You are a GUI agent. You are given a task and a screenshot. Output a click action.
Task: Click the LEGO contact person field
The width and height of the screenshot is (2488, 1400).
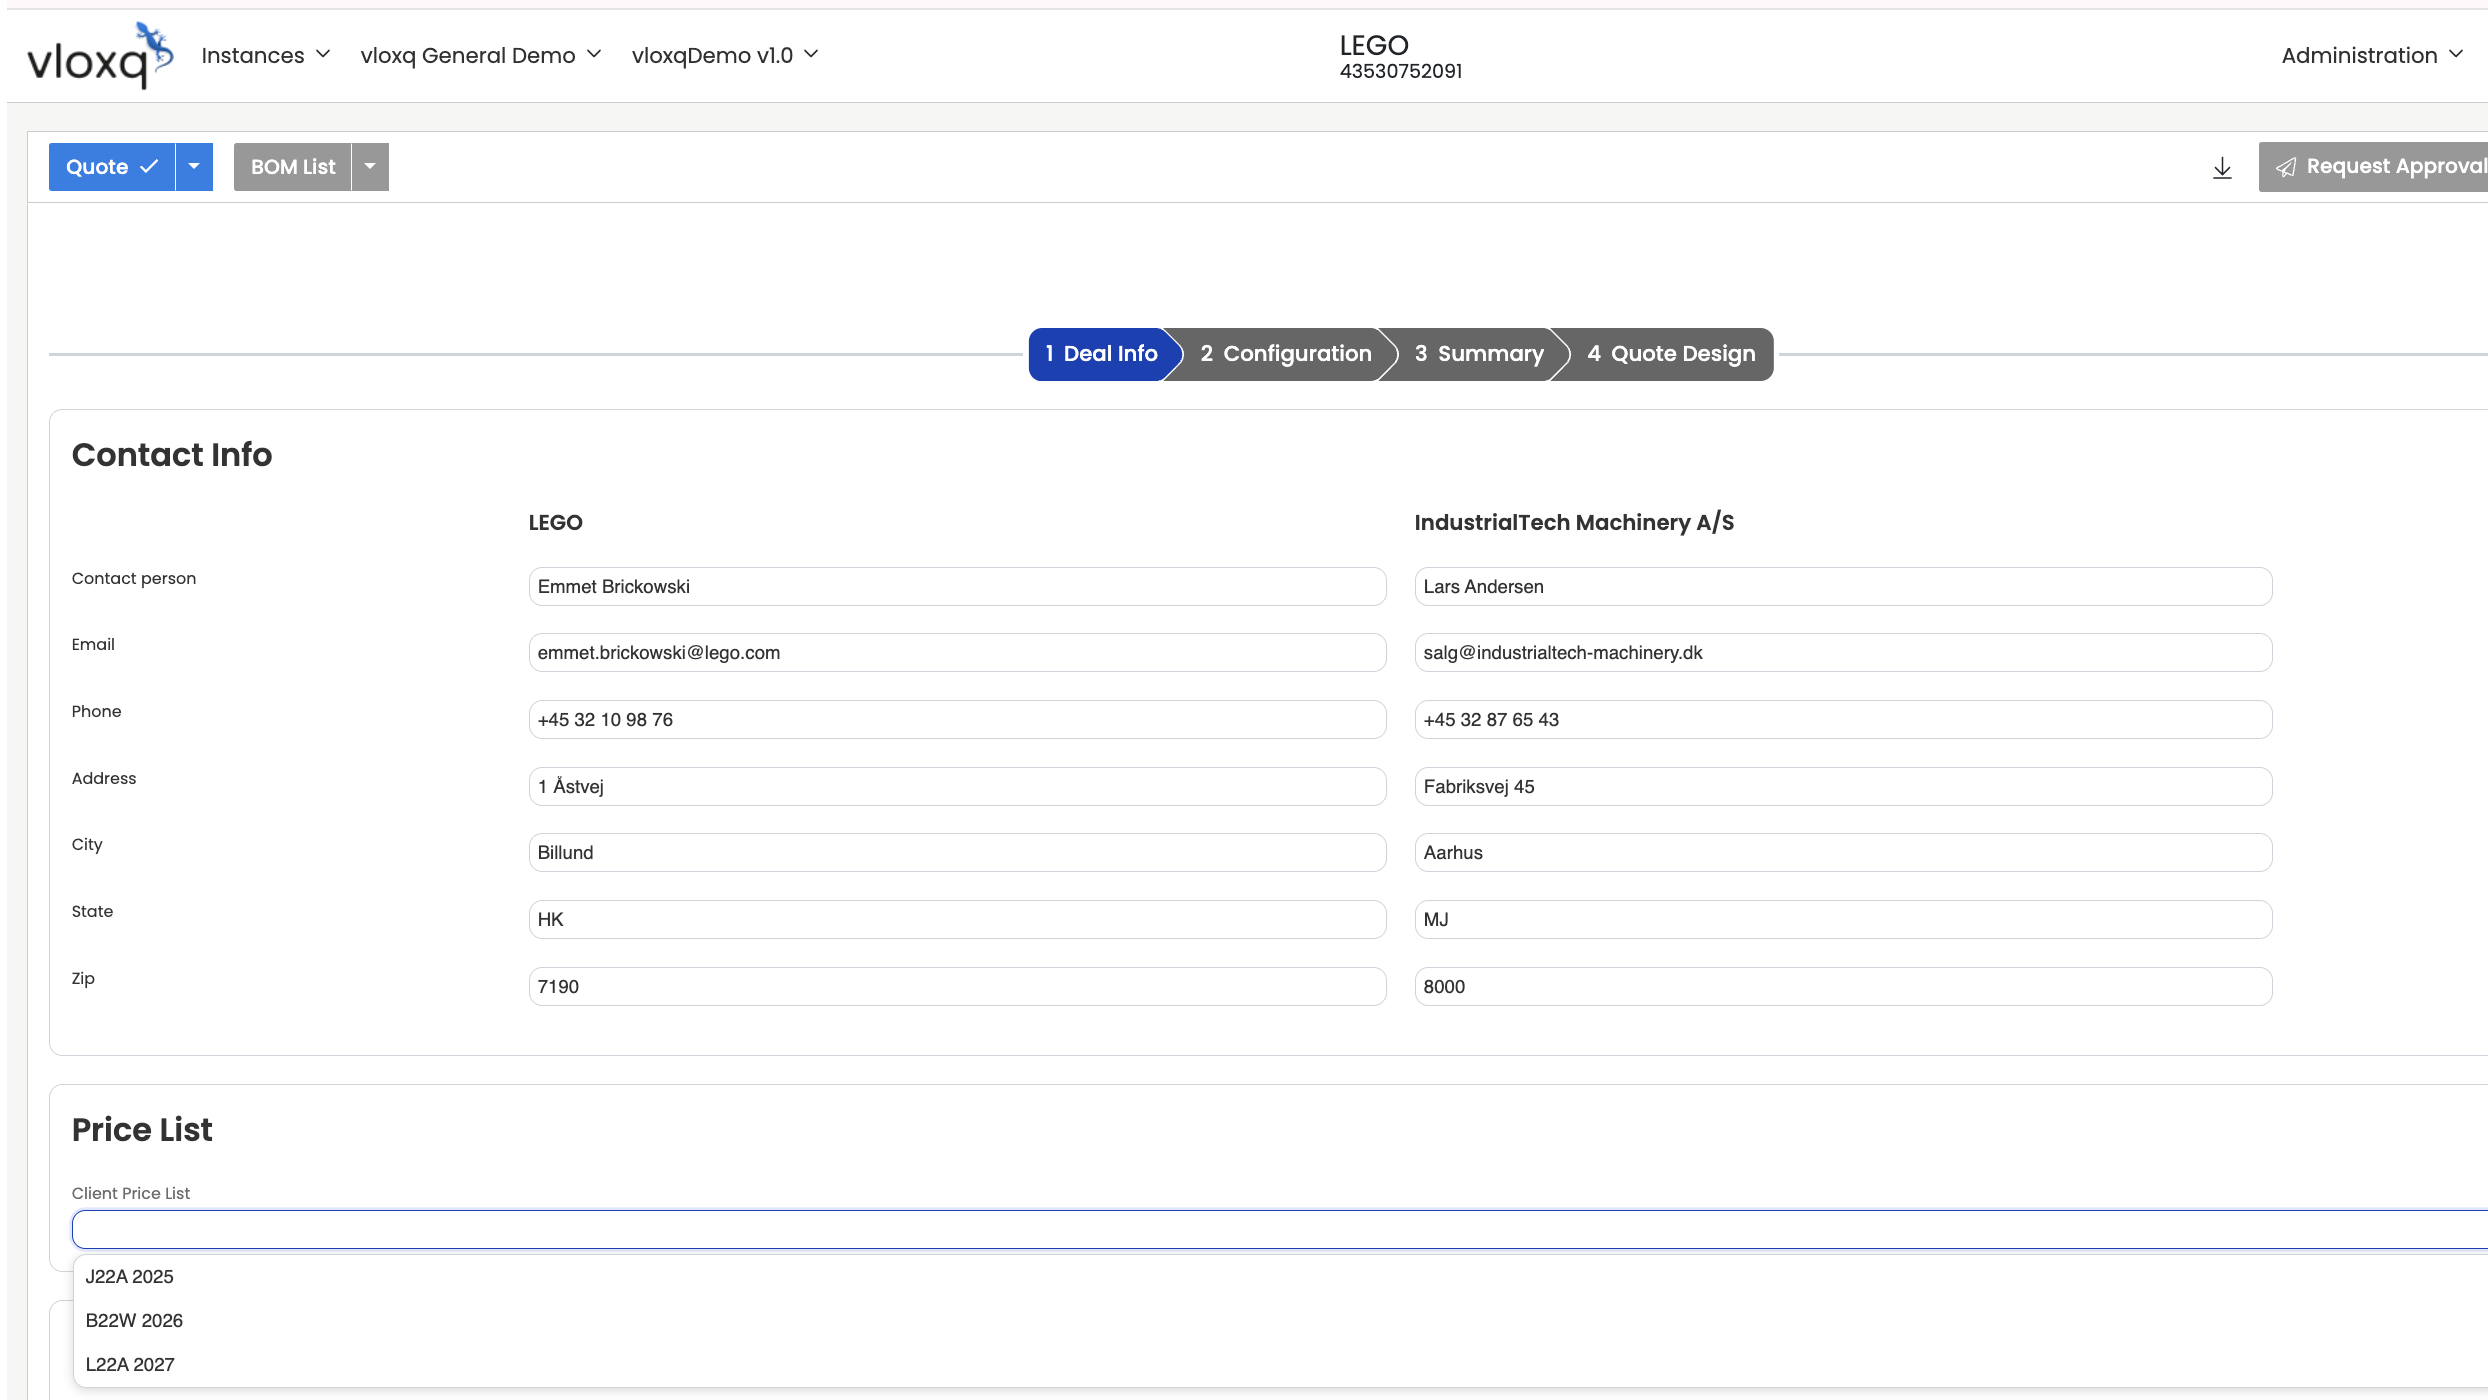[x=956, y=587]
